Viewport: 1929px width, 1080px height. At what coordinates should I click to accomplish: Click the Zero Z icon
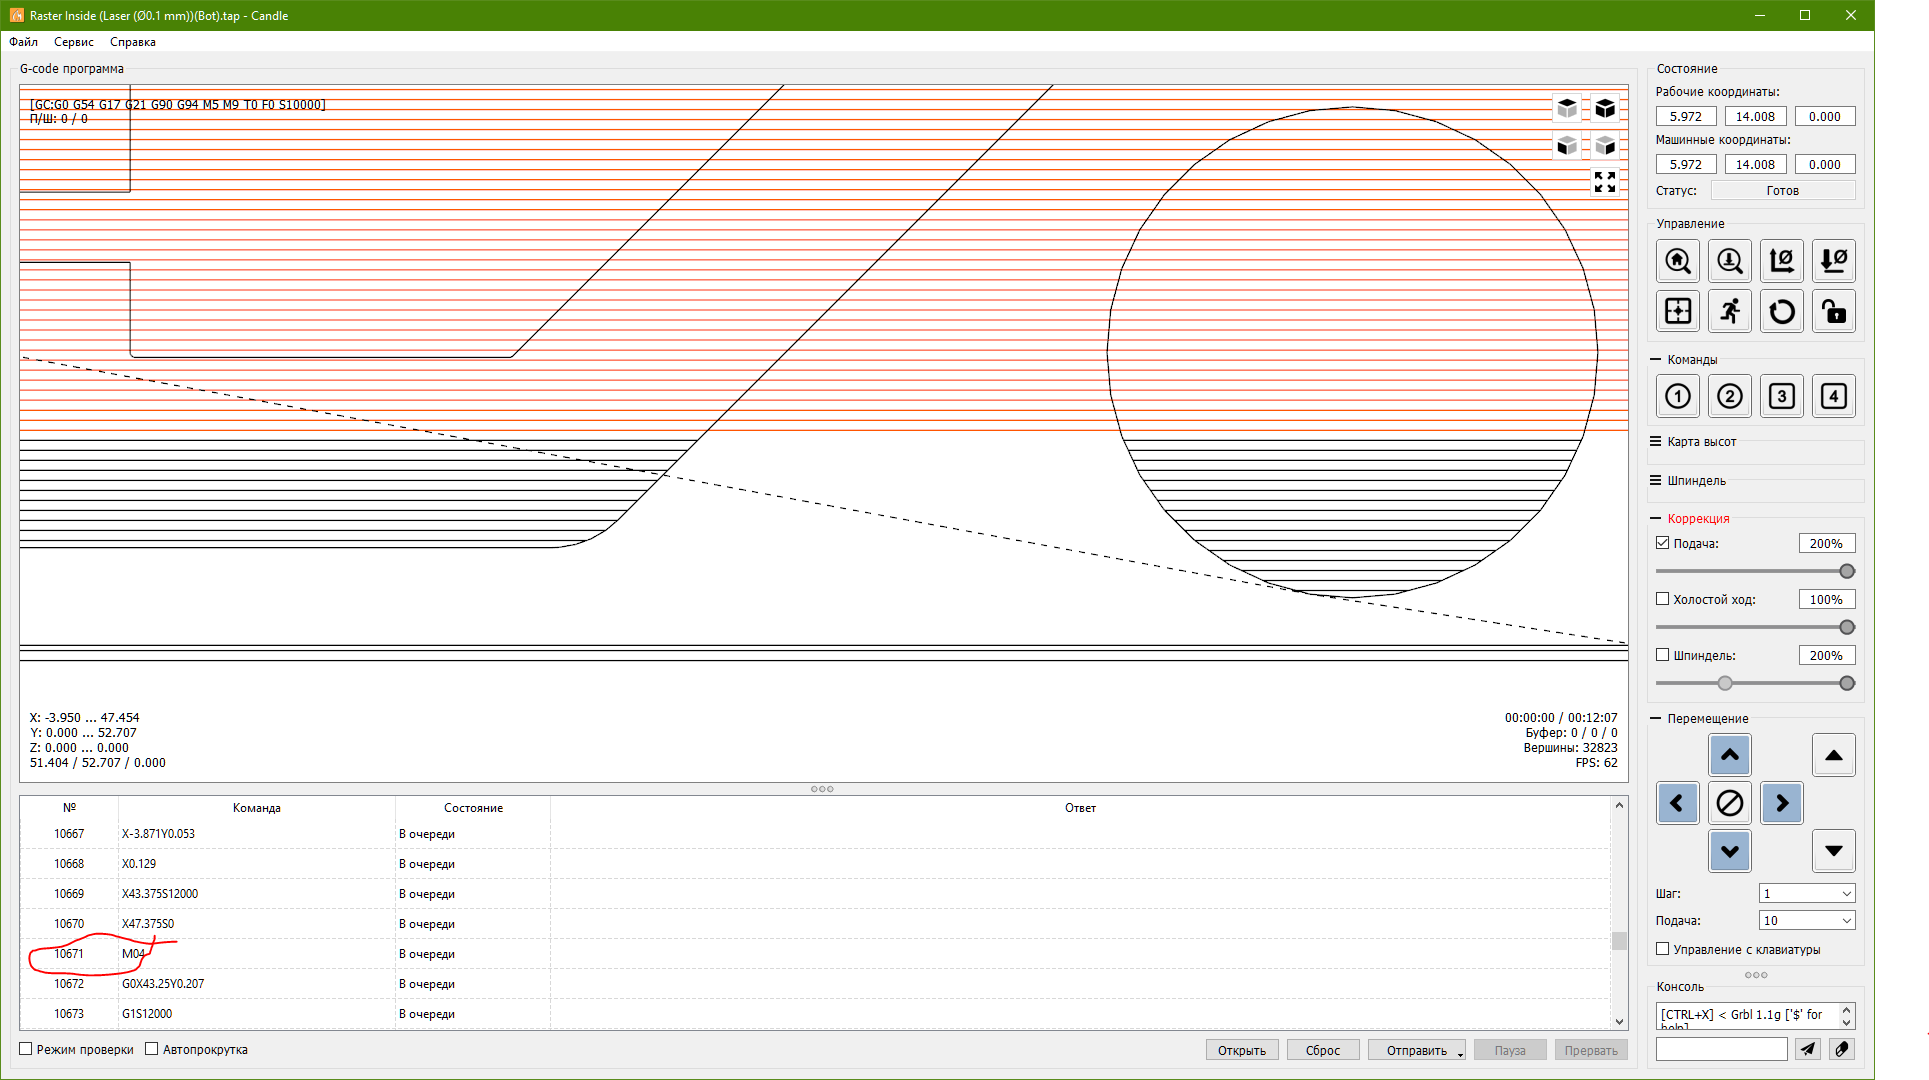1834,261
